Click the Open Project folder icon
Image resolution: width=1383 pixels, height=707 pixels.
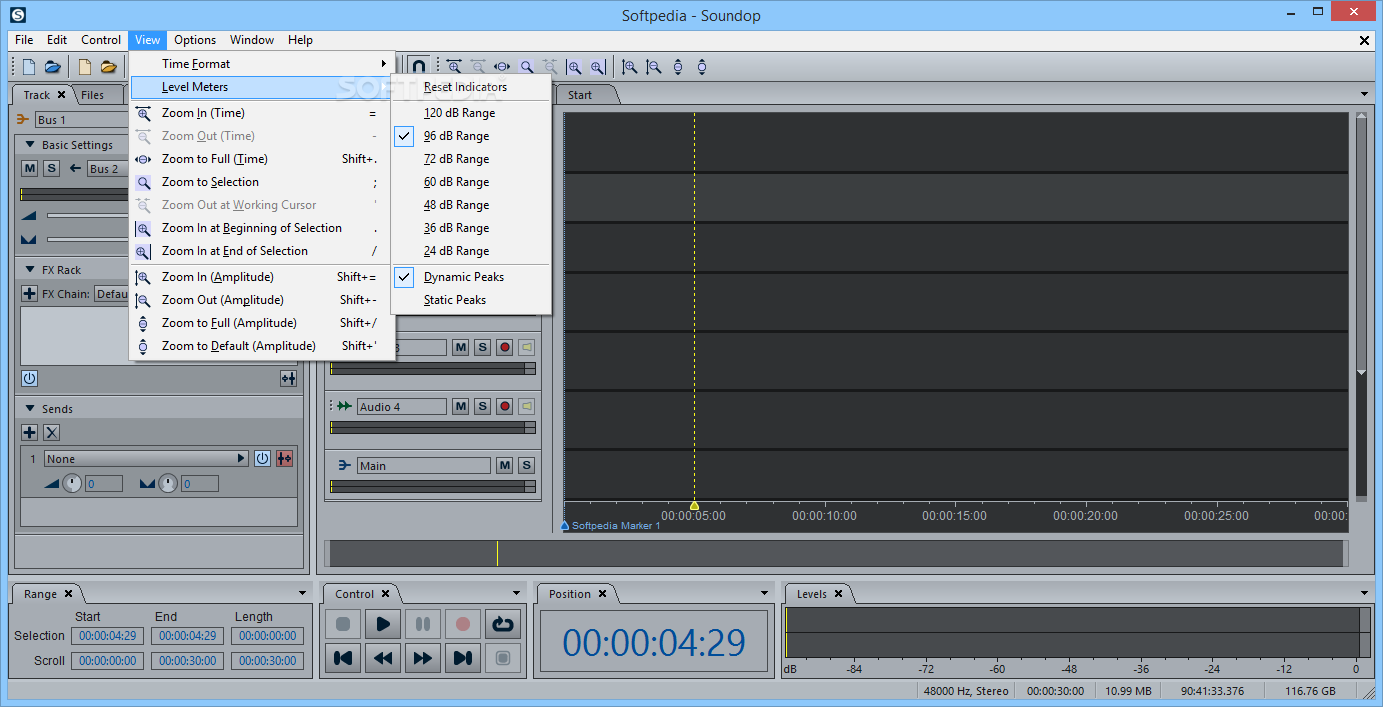pyautogui.click(x=109, y=67)
